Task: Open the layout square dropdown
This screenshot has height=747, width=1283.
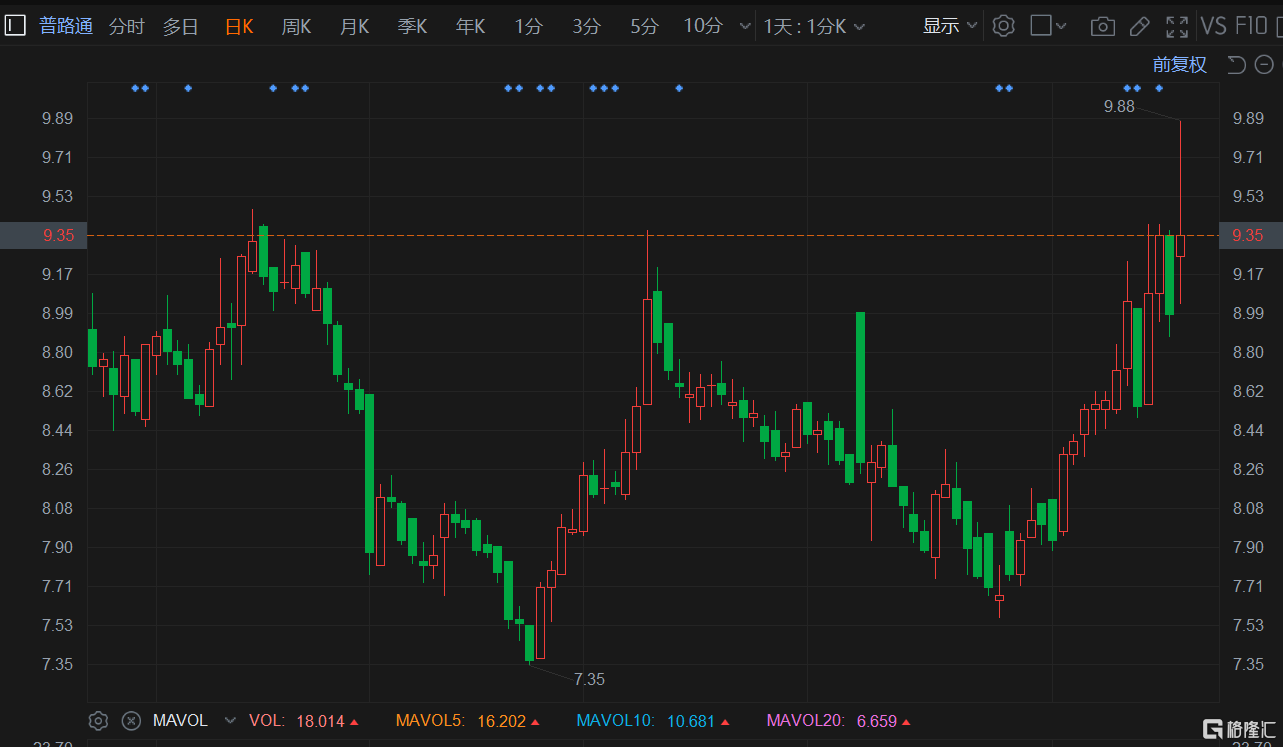Action: (x=1048, y=26)
